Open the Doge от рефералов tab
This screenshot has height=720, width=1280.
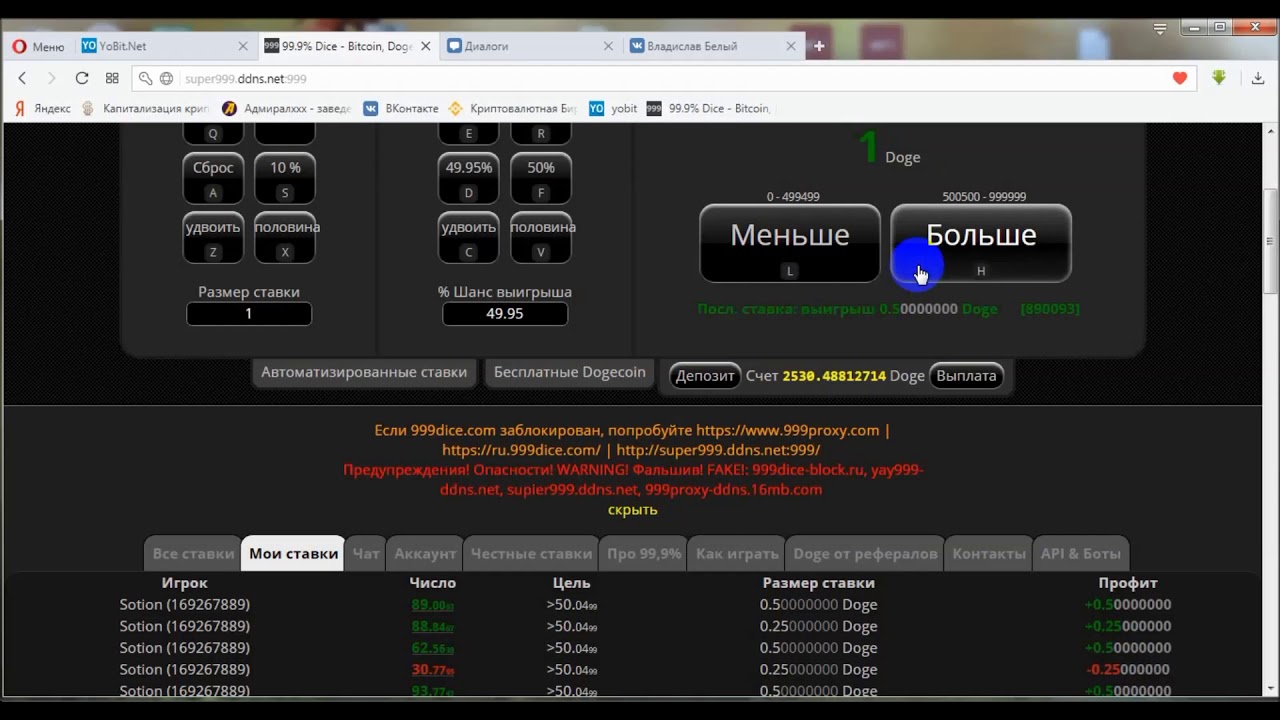[x=866, y=553]
